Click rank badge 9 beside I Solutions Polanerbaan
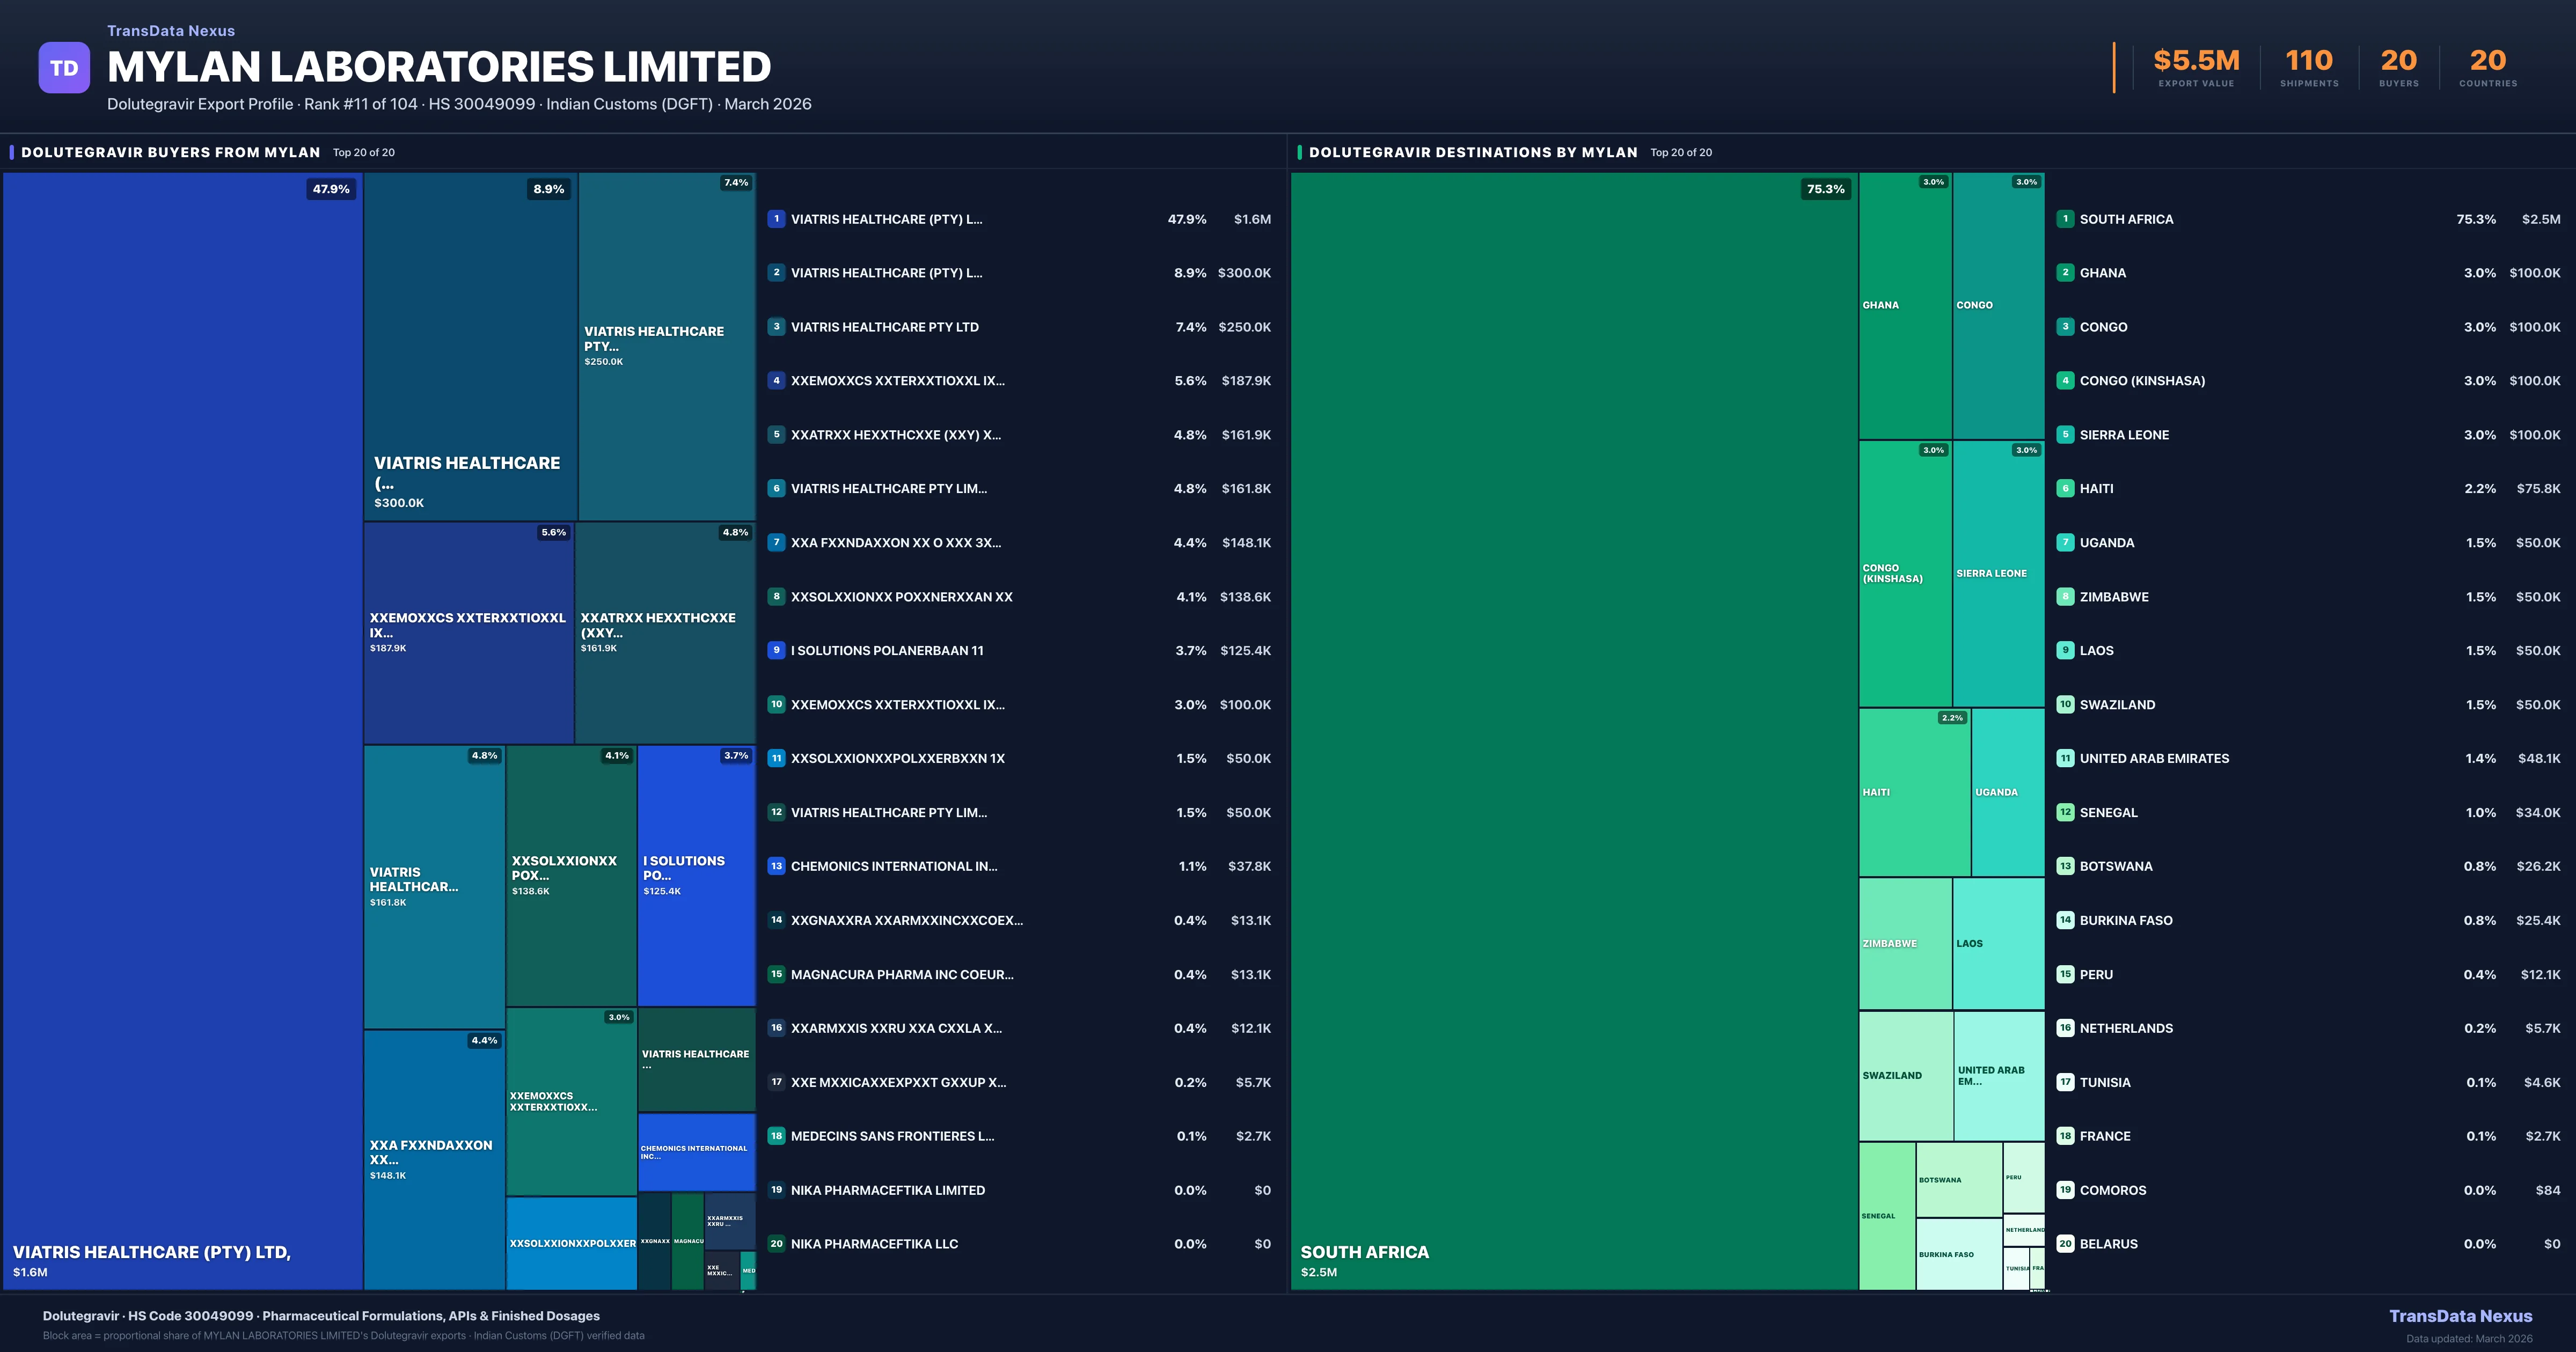2576x1352 pixels. click(776, 650)
